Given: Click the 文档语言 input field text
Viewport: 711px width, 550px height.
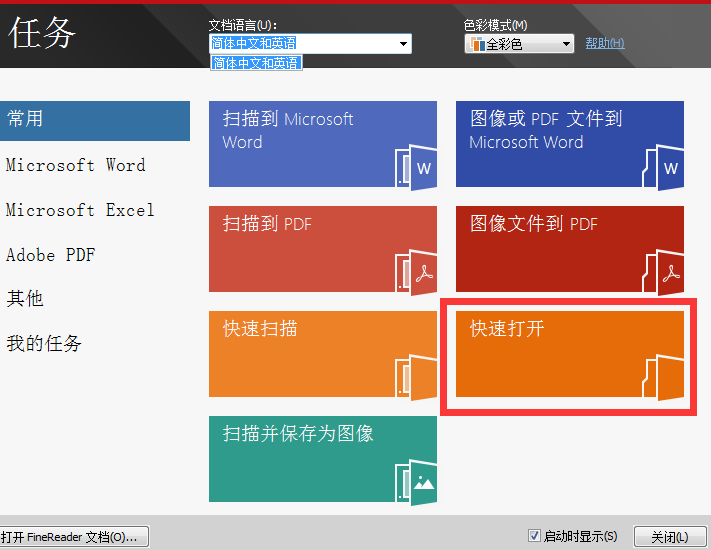Looking at the screenshot, I should [x=254, y=44].
